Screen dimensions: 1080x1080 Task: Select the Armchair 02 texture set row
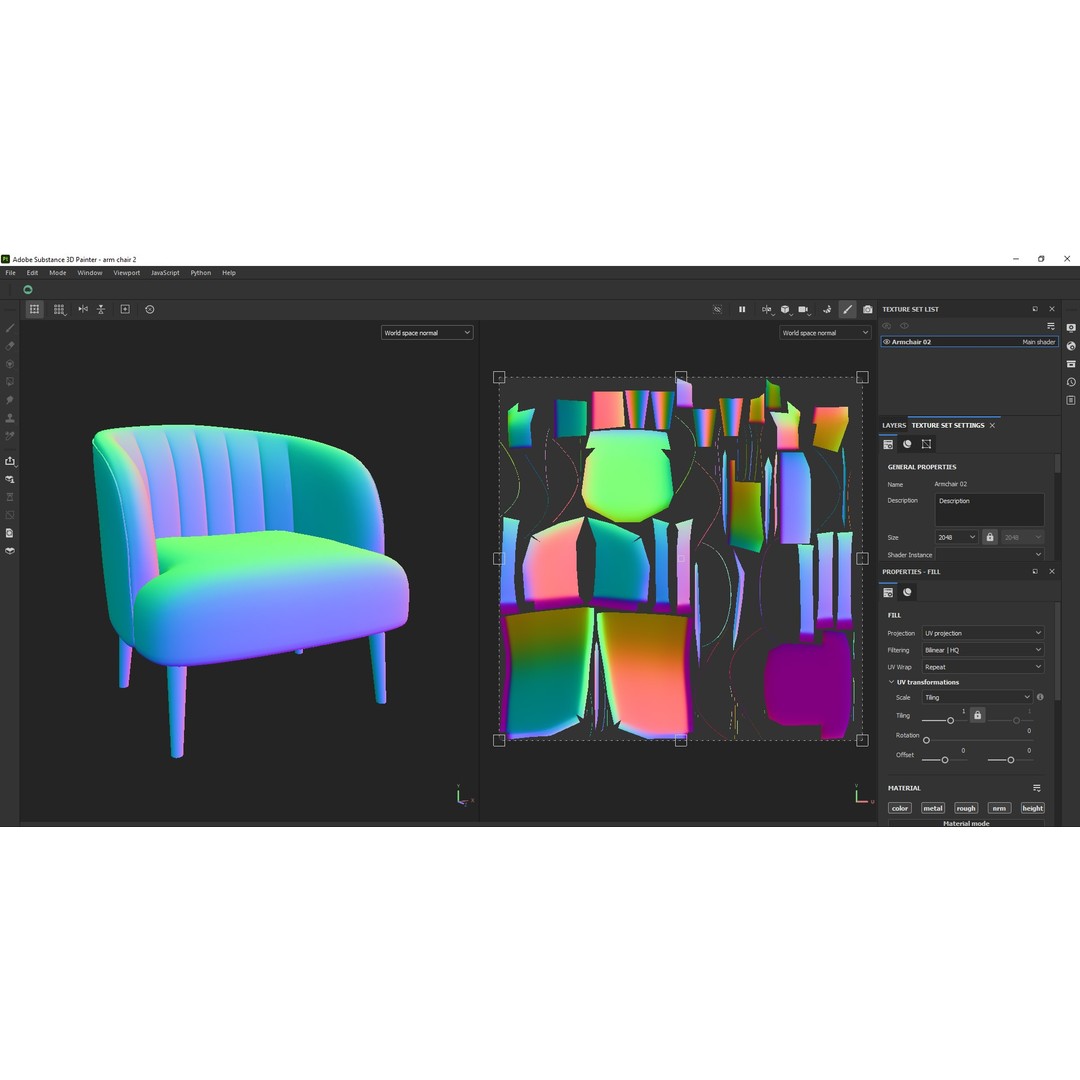pos(969,342)
